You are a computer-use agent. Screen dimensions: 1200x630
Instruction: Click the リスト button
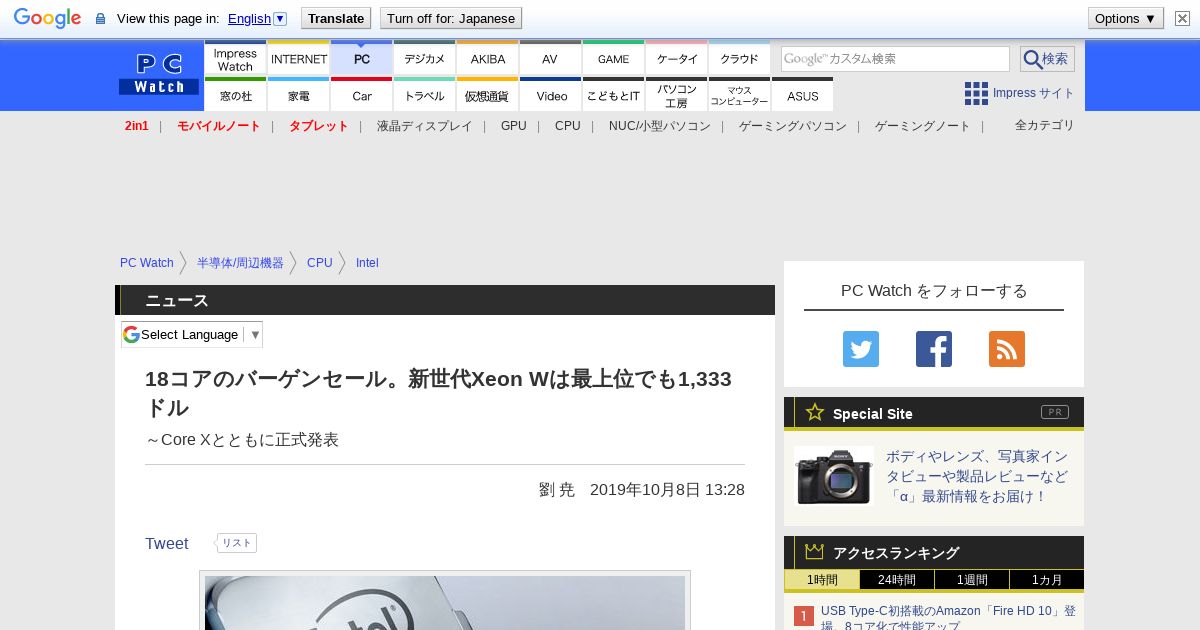pos(237,543)
